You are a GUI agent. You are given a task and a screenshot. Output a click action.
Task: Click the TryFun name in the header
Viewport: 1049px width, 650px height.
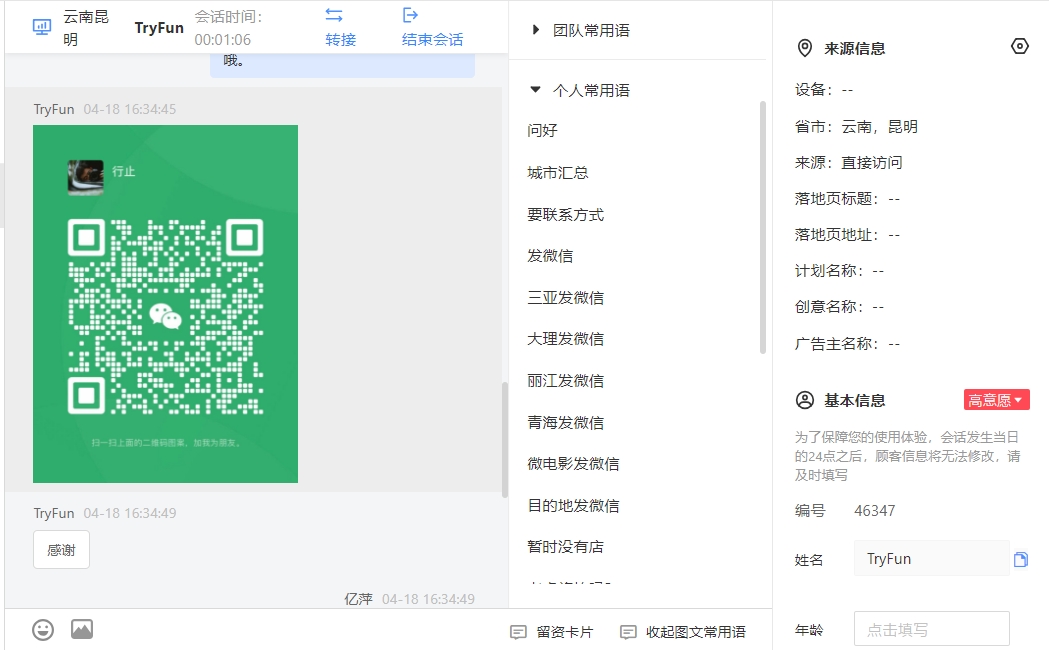click(159, 27)
